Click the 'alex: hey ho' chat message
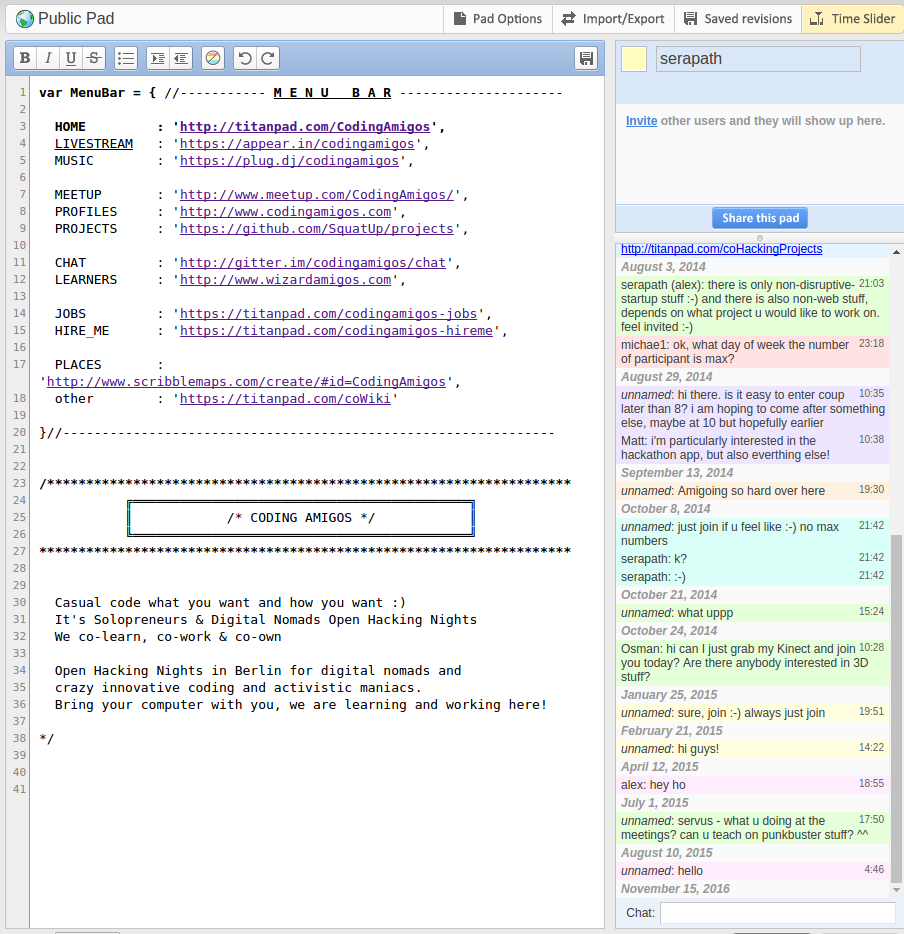The image size is (904, 934). 753,784
